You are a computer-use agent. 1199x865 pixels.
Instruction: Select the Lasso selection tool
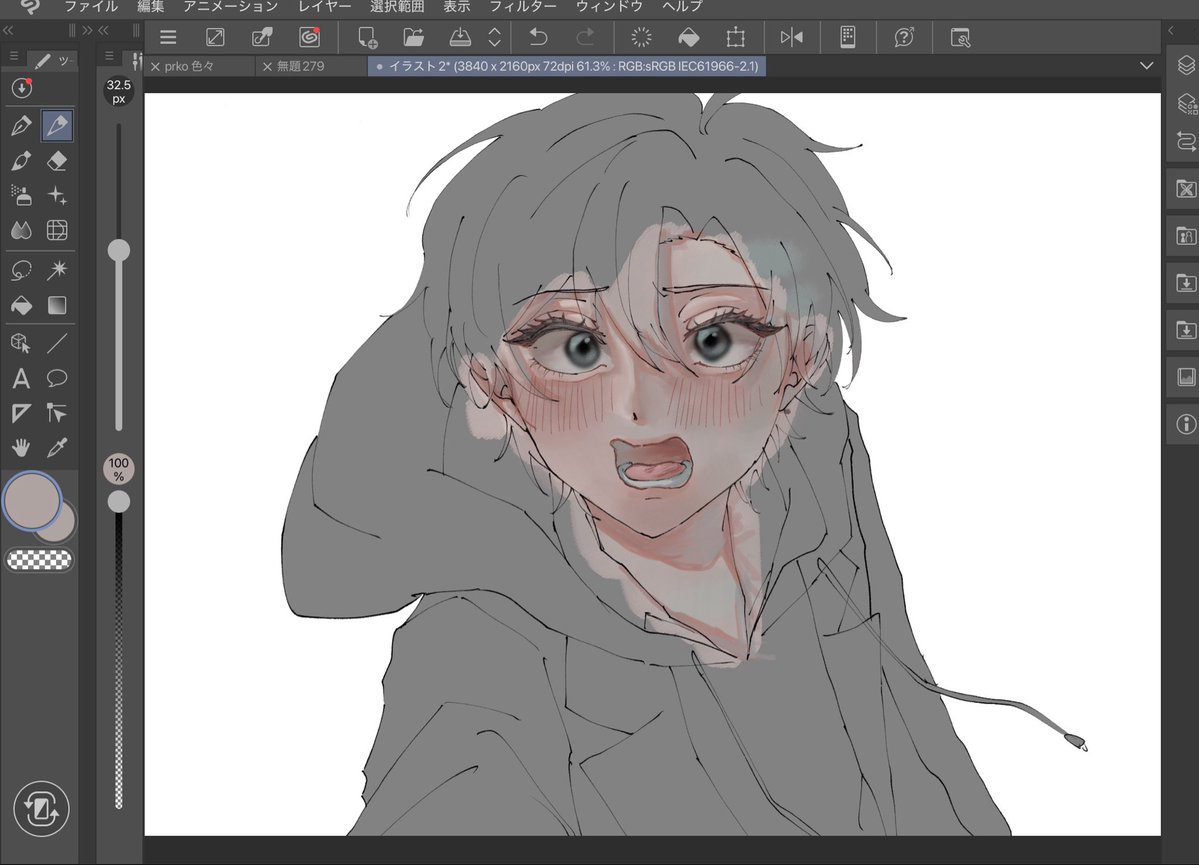point(21,270)
